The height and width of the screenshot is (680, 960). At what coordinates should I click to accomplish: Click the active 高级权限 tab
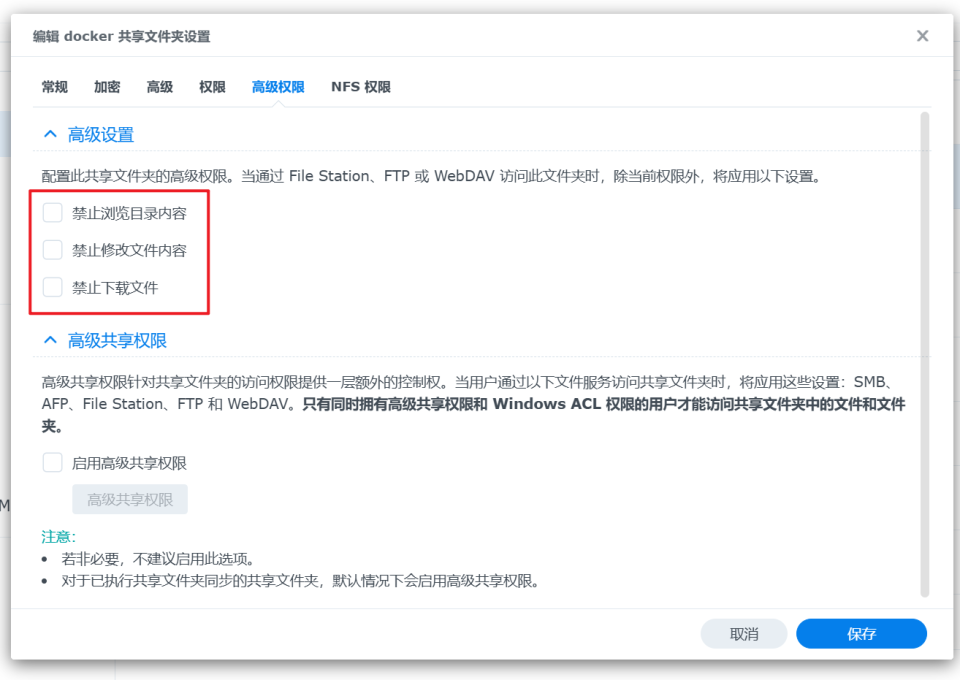[278, 87]
